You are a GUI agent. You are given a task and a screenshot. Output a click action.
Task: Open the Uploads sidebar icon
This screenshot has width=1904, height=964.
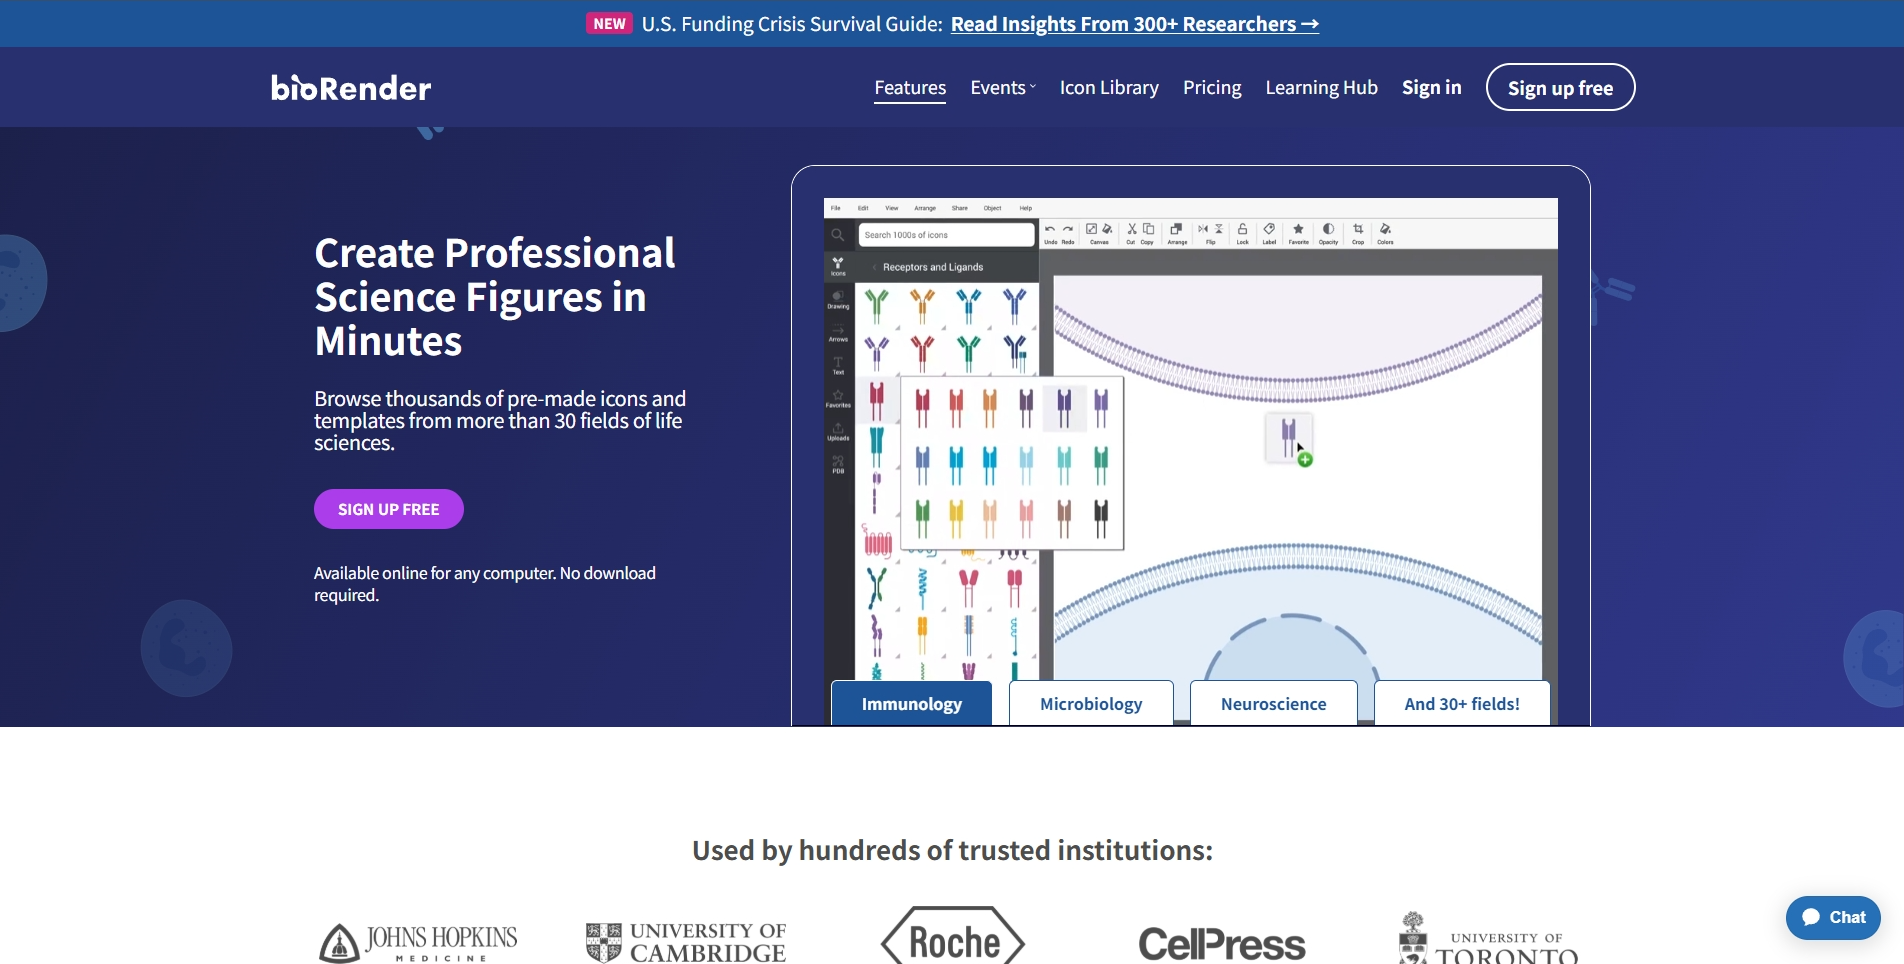pyautogui.click(x=838, y=431)
